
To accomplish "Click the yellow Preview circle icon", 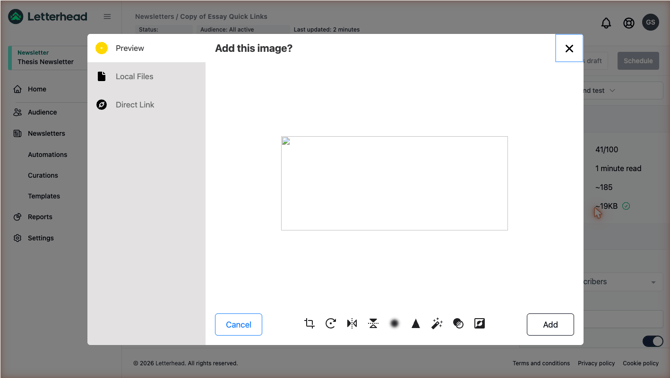I will pos(101,48).
